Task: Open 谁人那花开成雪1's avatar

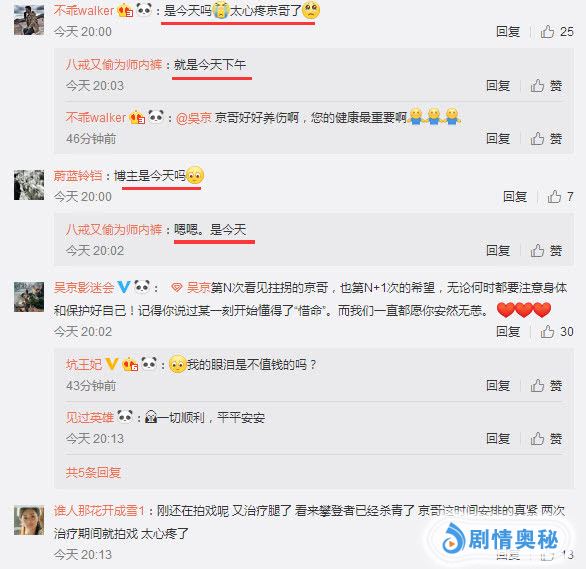Action: [x=29, y=520]
